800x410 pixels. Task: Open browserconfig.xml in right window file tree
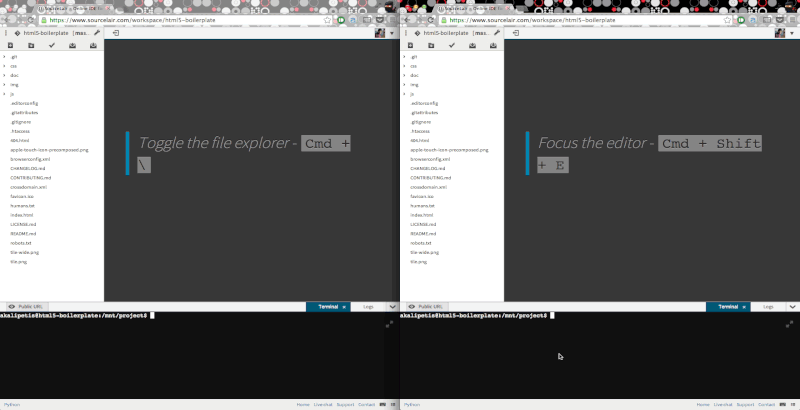[431, 159]
